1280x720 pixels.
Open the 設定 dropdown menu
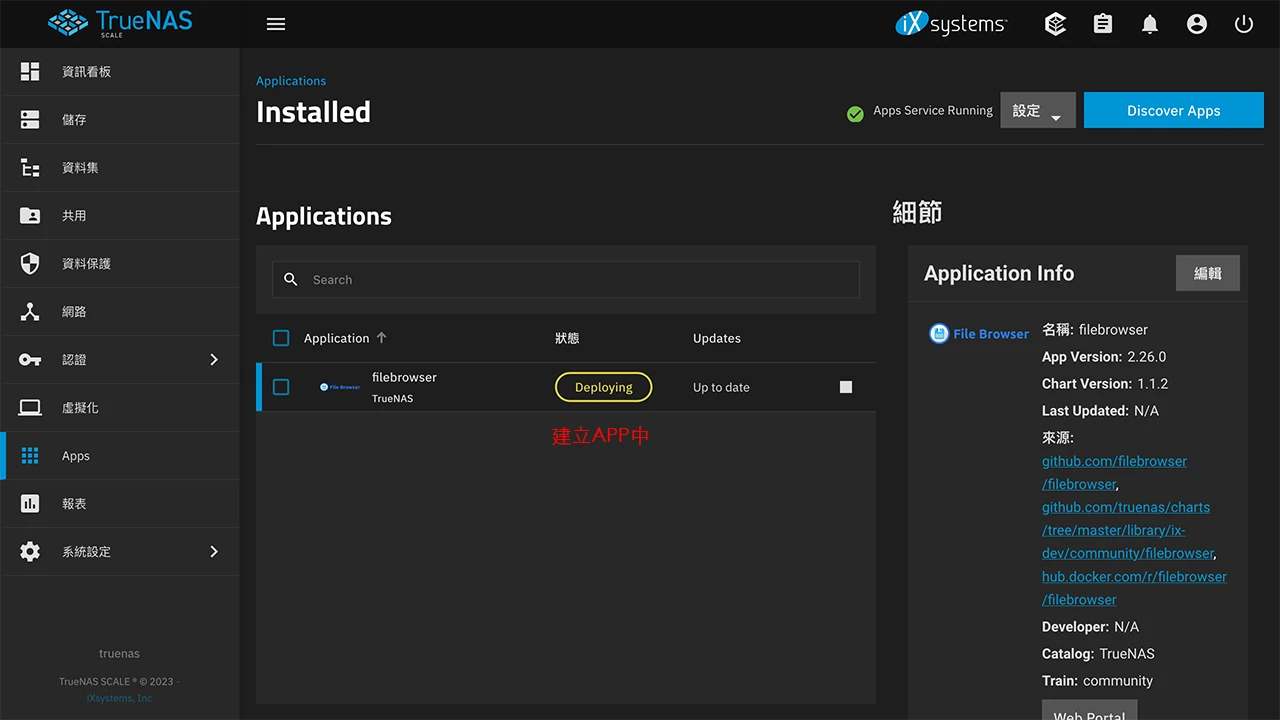coord(1037,110)
